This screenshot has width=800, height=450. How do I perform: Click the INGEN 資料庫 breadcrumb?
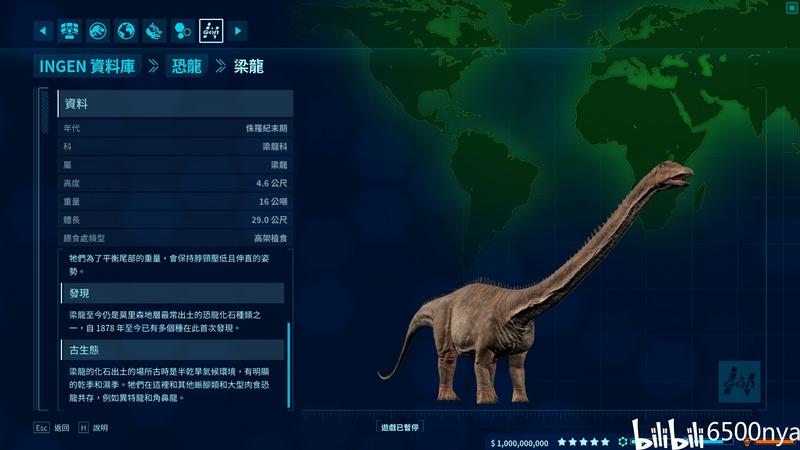(87, 66)
